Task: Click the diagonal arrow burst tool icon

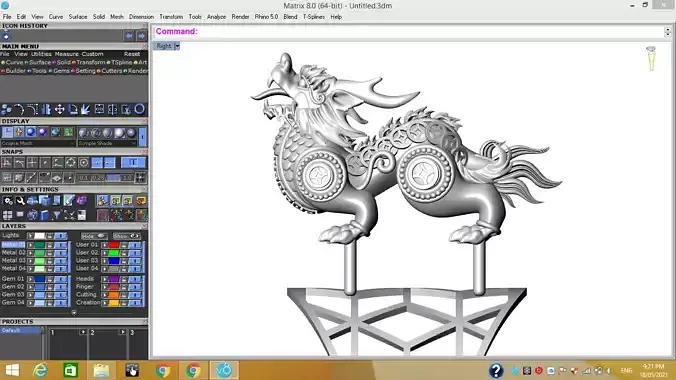Action: click(86, 109)
